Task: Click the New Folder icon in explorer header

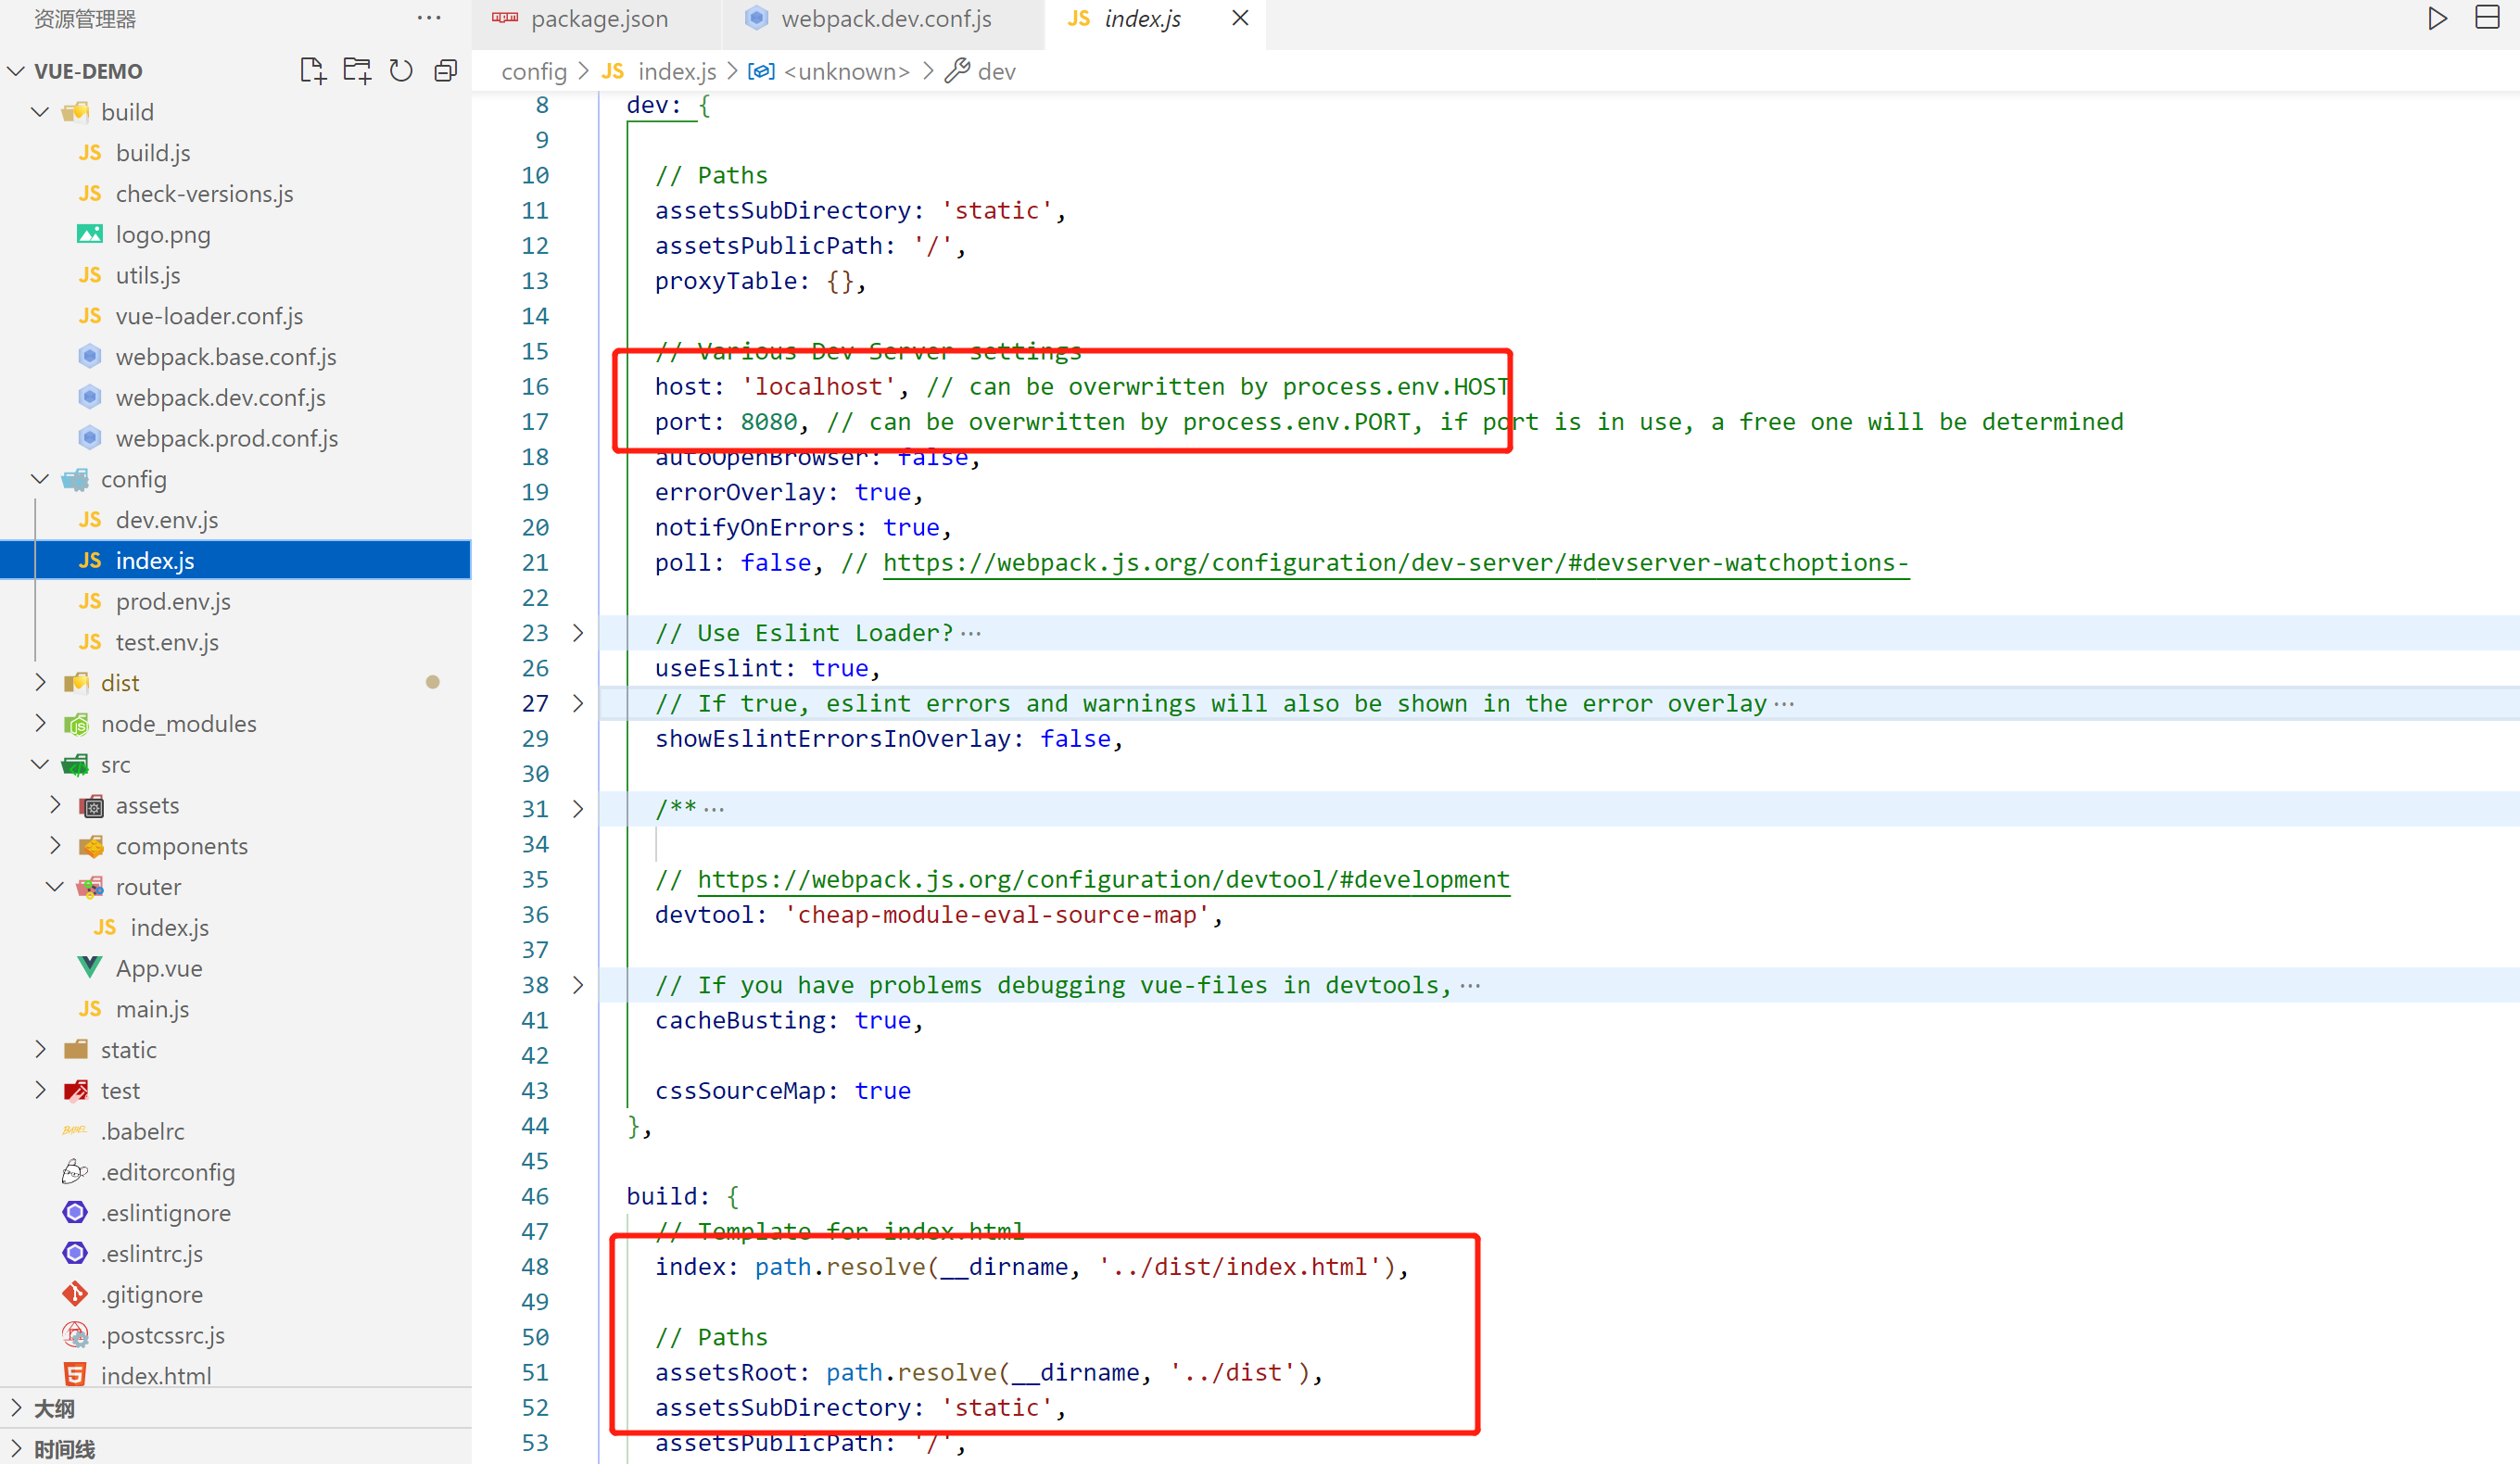Action: (356, 71)
